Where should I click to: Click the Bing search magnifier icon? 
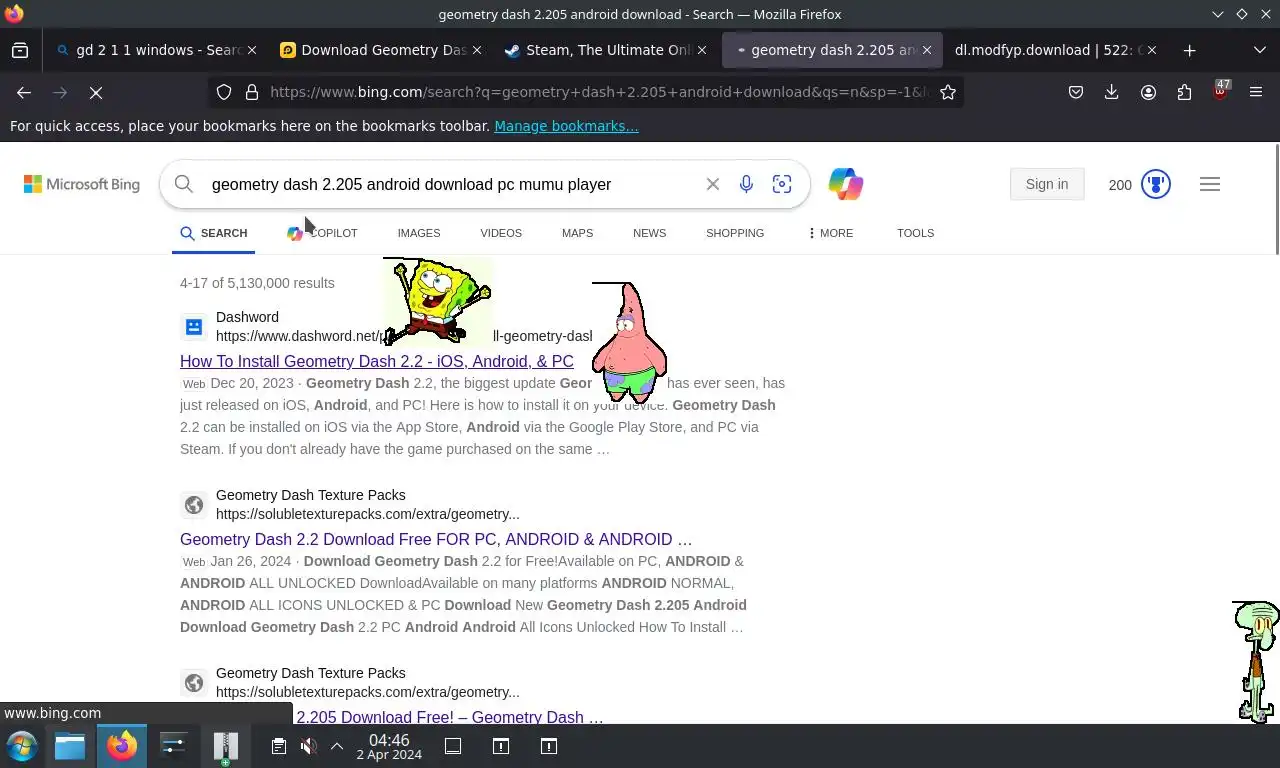coord(184,184)
